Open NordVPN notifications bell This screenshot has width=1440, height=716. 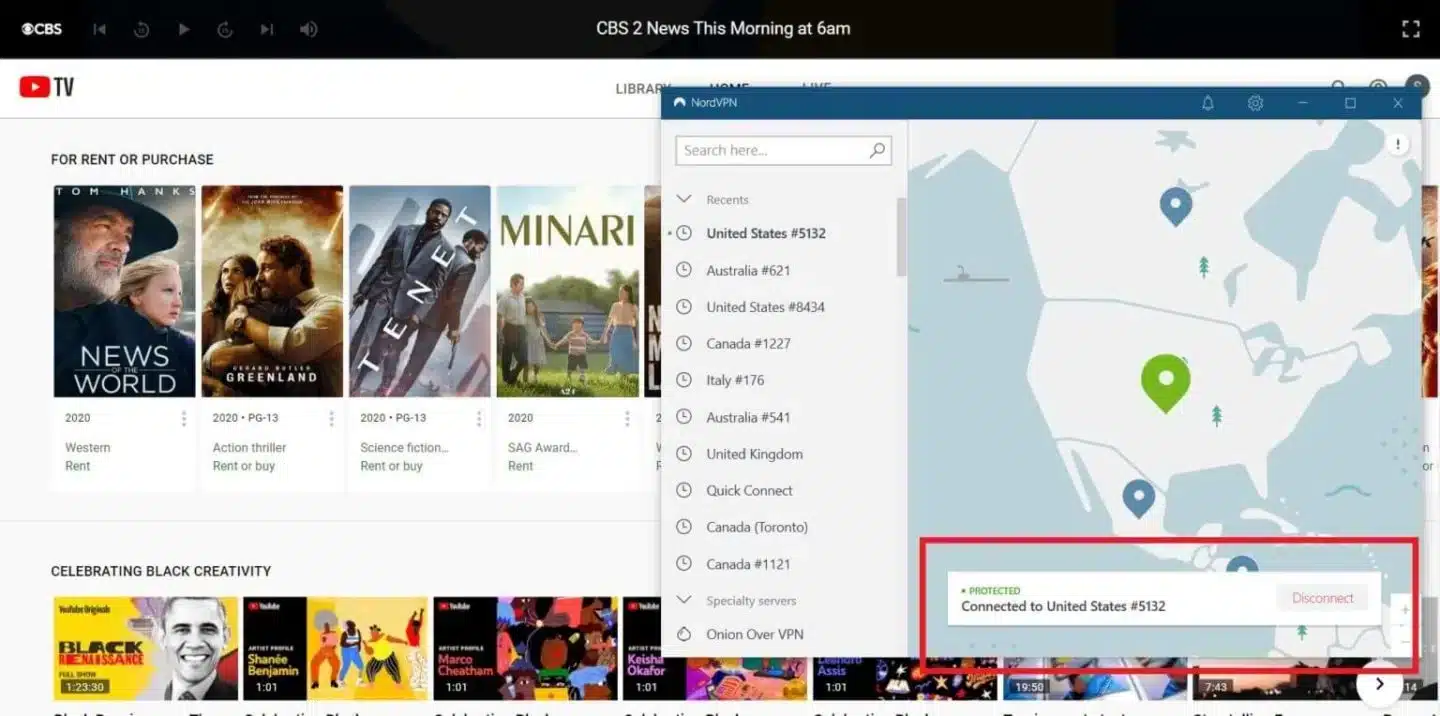click(x=1208, y=103)
